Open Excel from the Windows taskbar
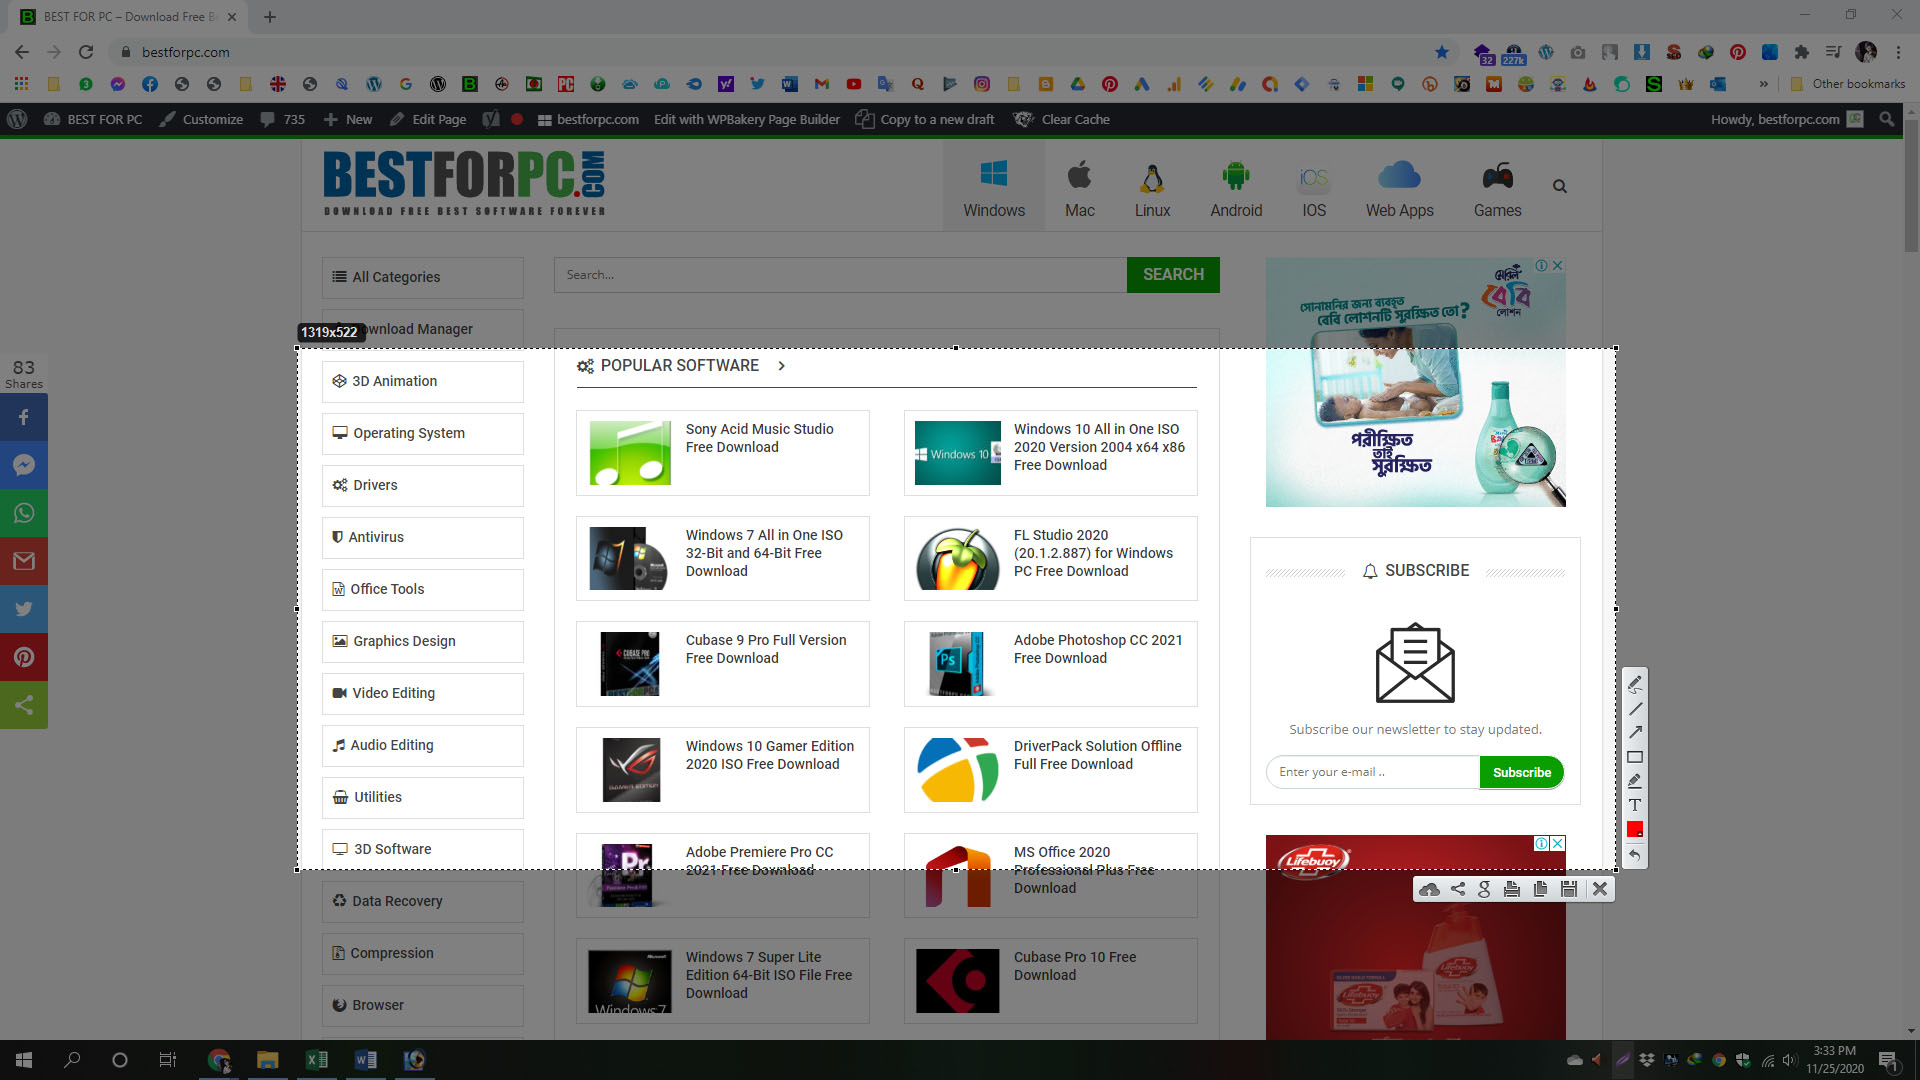 click(317, 1060)
